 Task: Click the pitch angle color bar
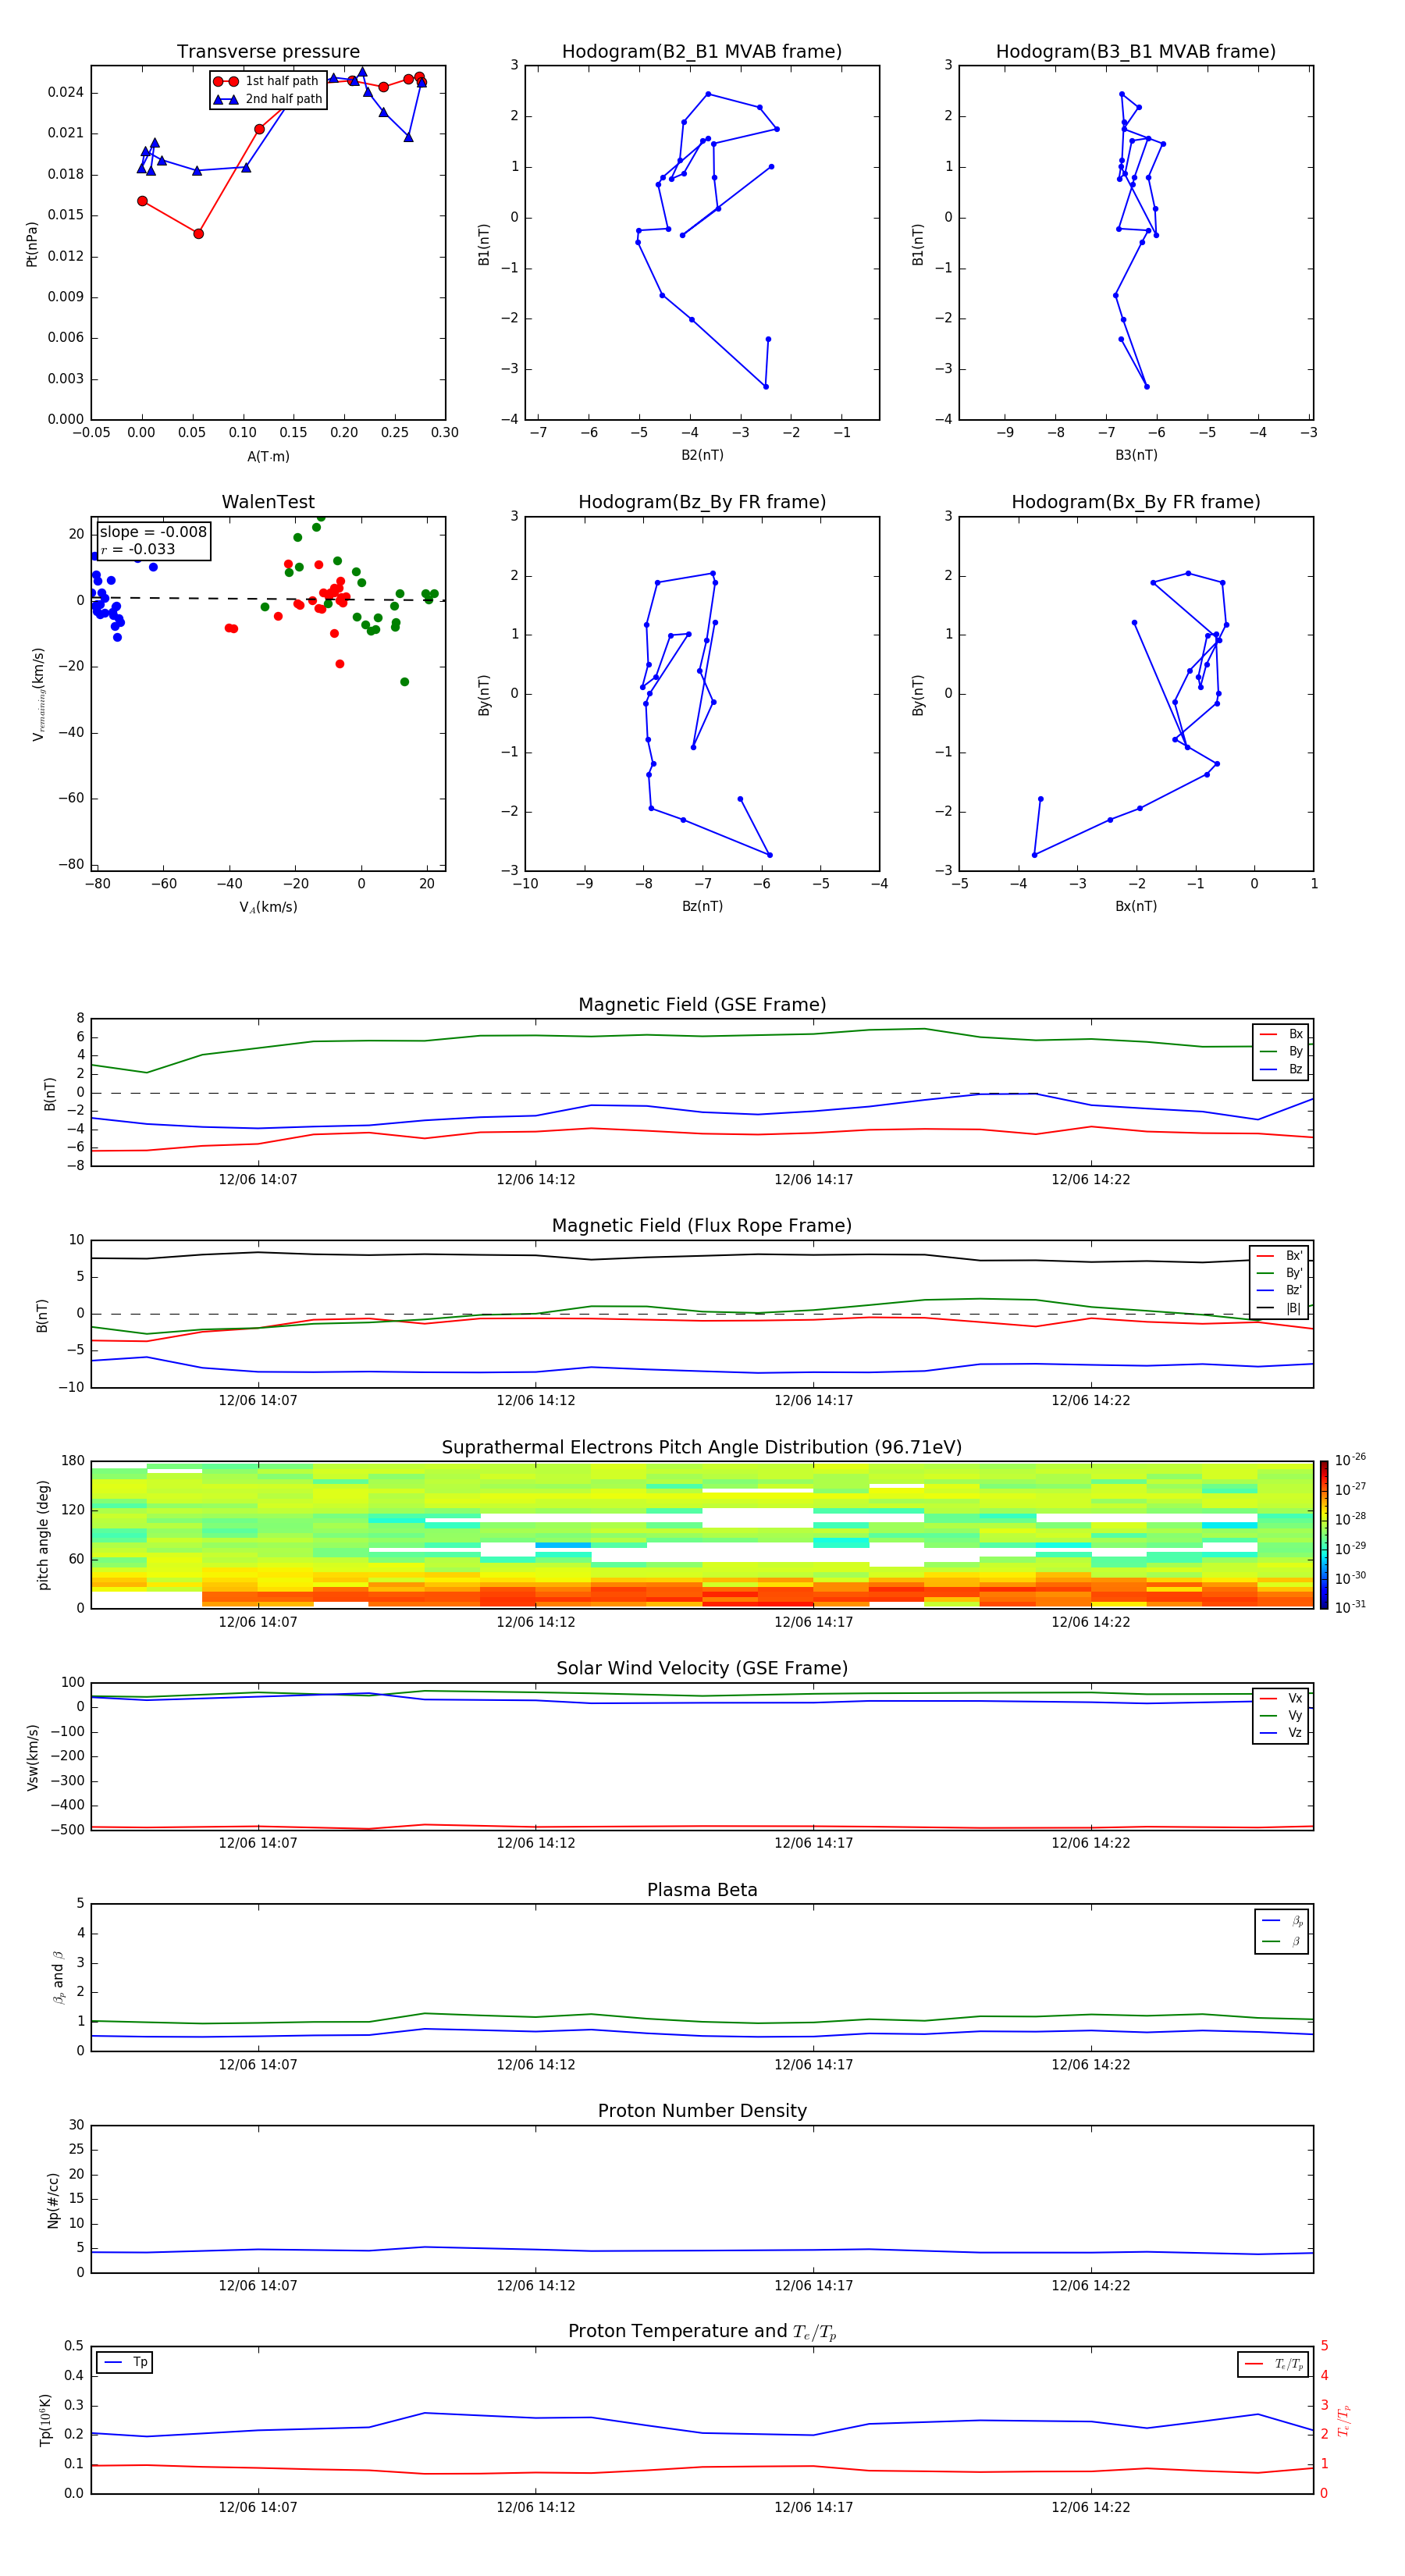coord(1324,1535)
